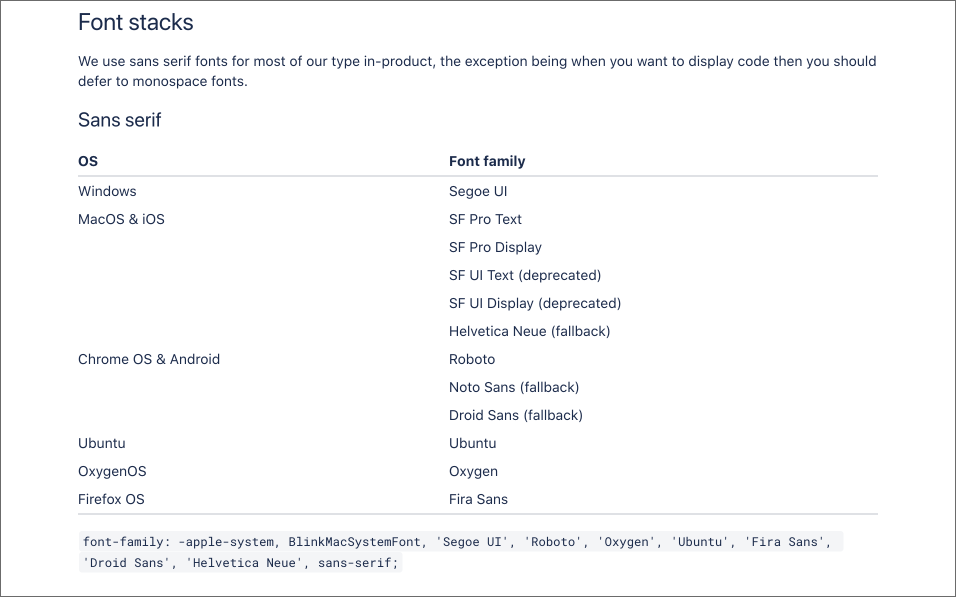Click the Windows row label
The width and height of the screenshot is (956, 597).
point(107,191)
